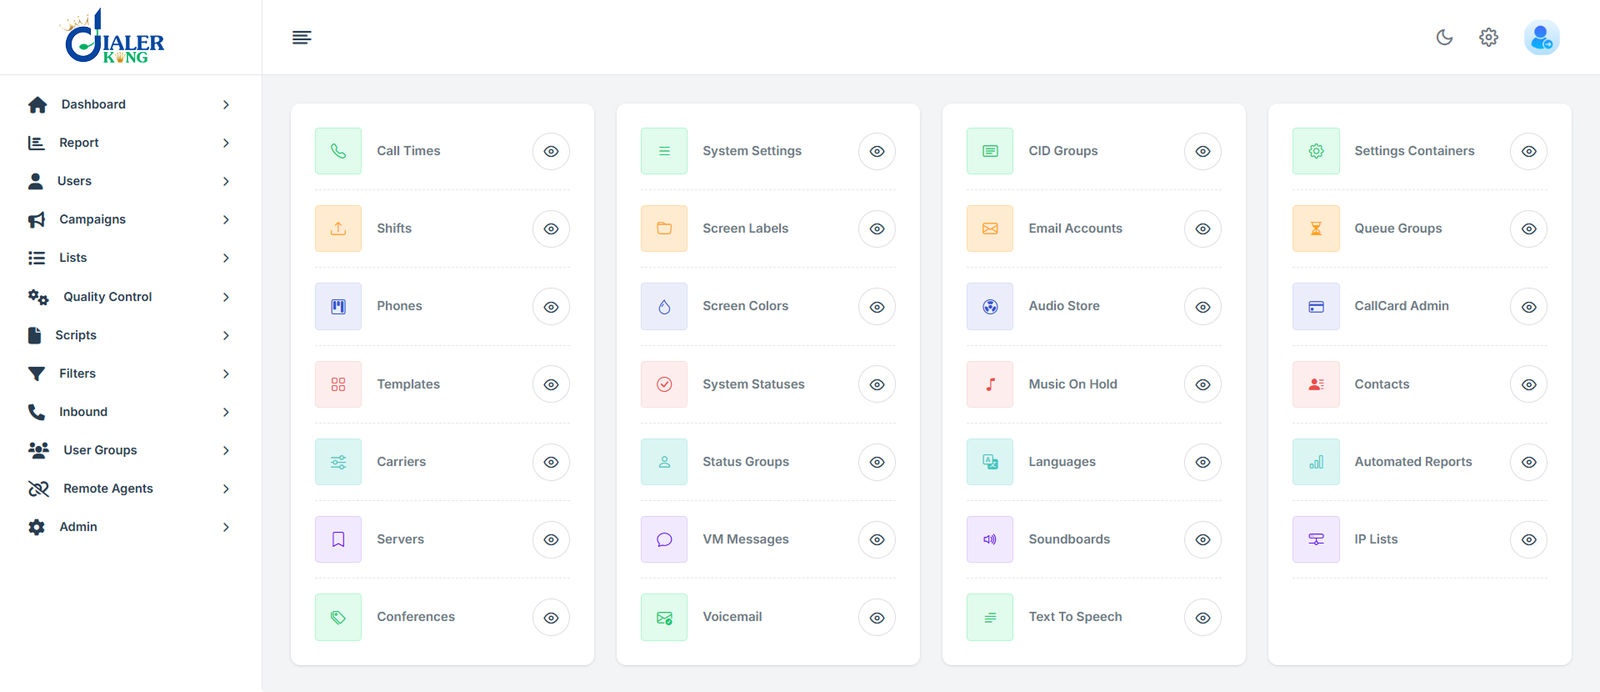
Task: Open the Remote Agents sidebar menu
Action: [x=130, y=488]
